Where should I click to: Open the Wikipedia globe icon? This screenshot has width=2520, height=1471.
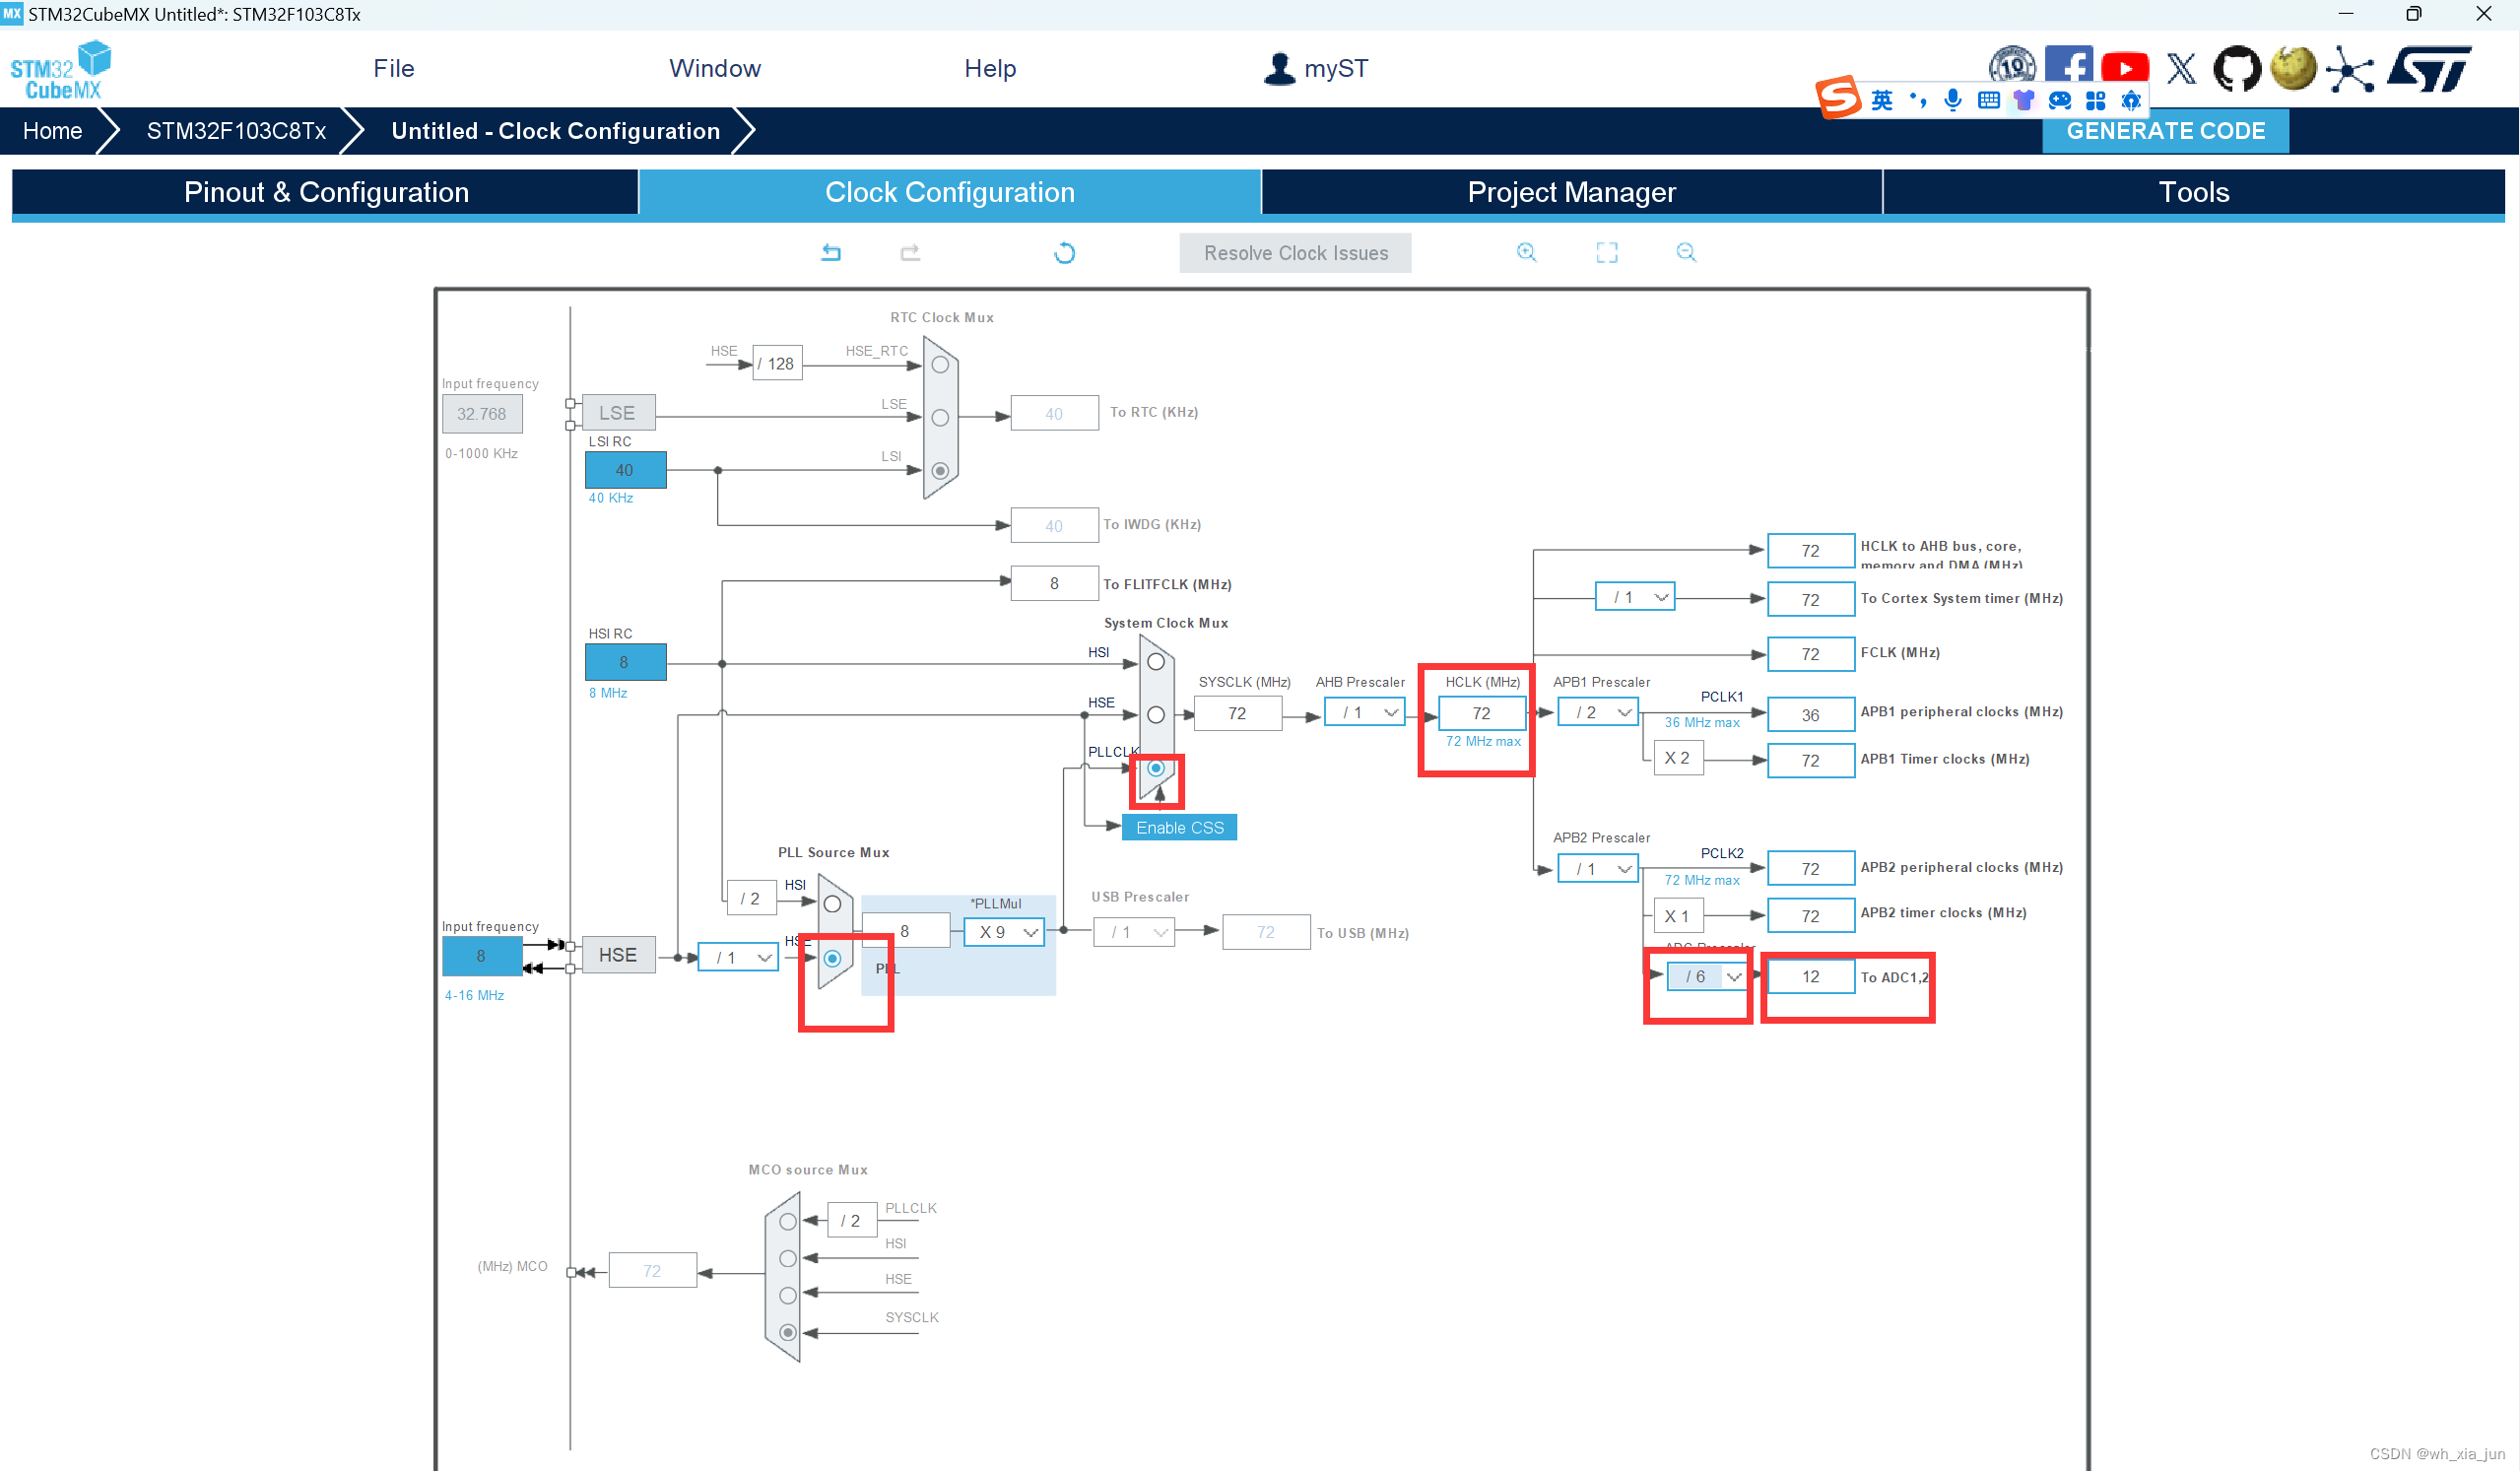2293,69
